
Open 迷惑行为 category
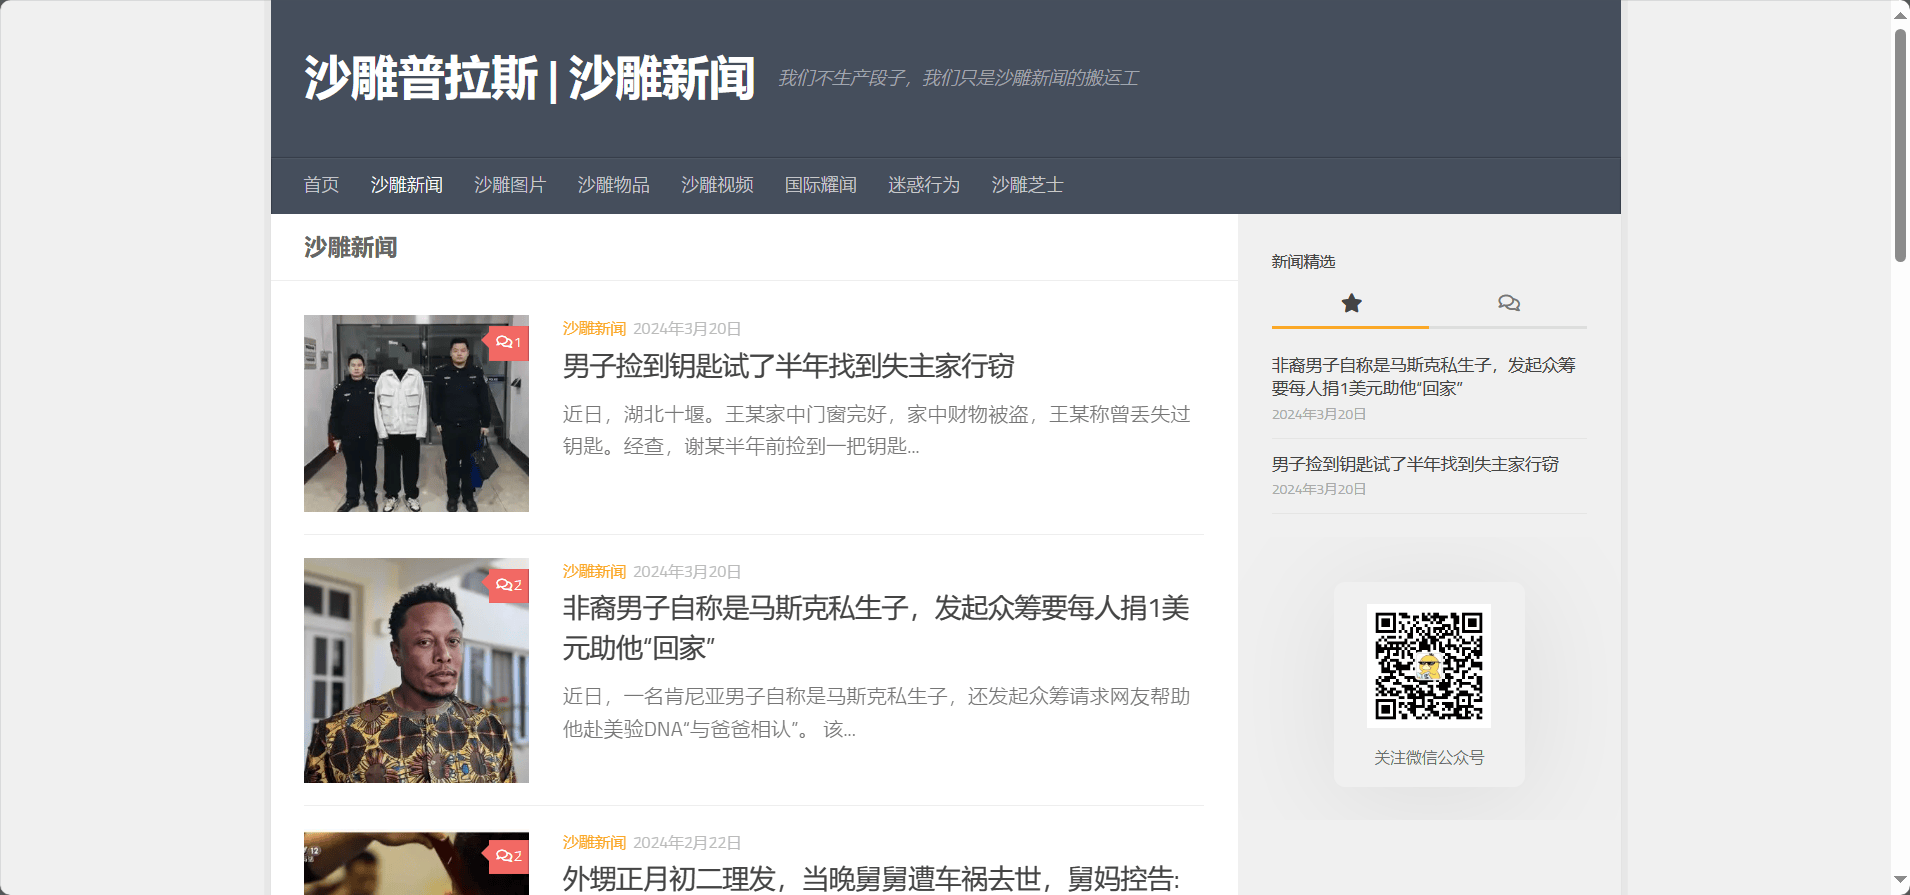tap(924, 185)
